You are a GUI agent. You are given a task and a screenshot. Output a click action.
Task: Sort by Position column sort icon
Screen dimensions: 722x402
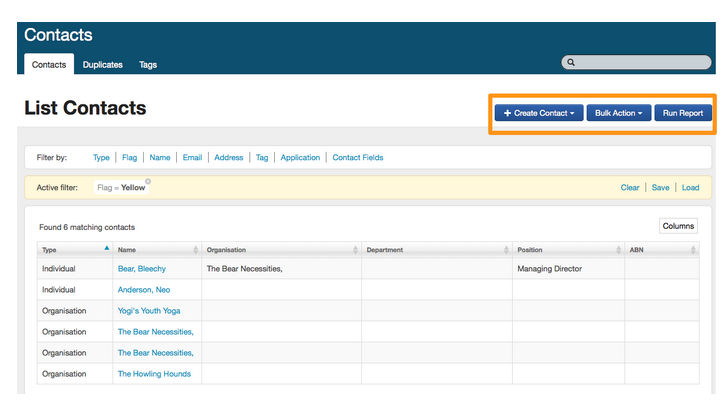[x=618, y=250]
